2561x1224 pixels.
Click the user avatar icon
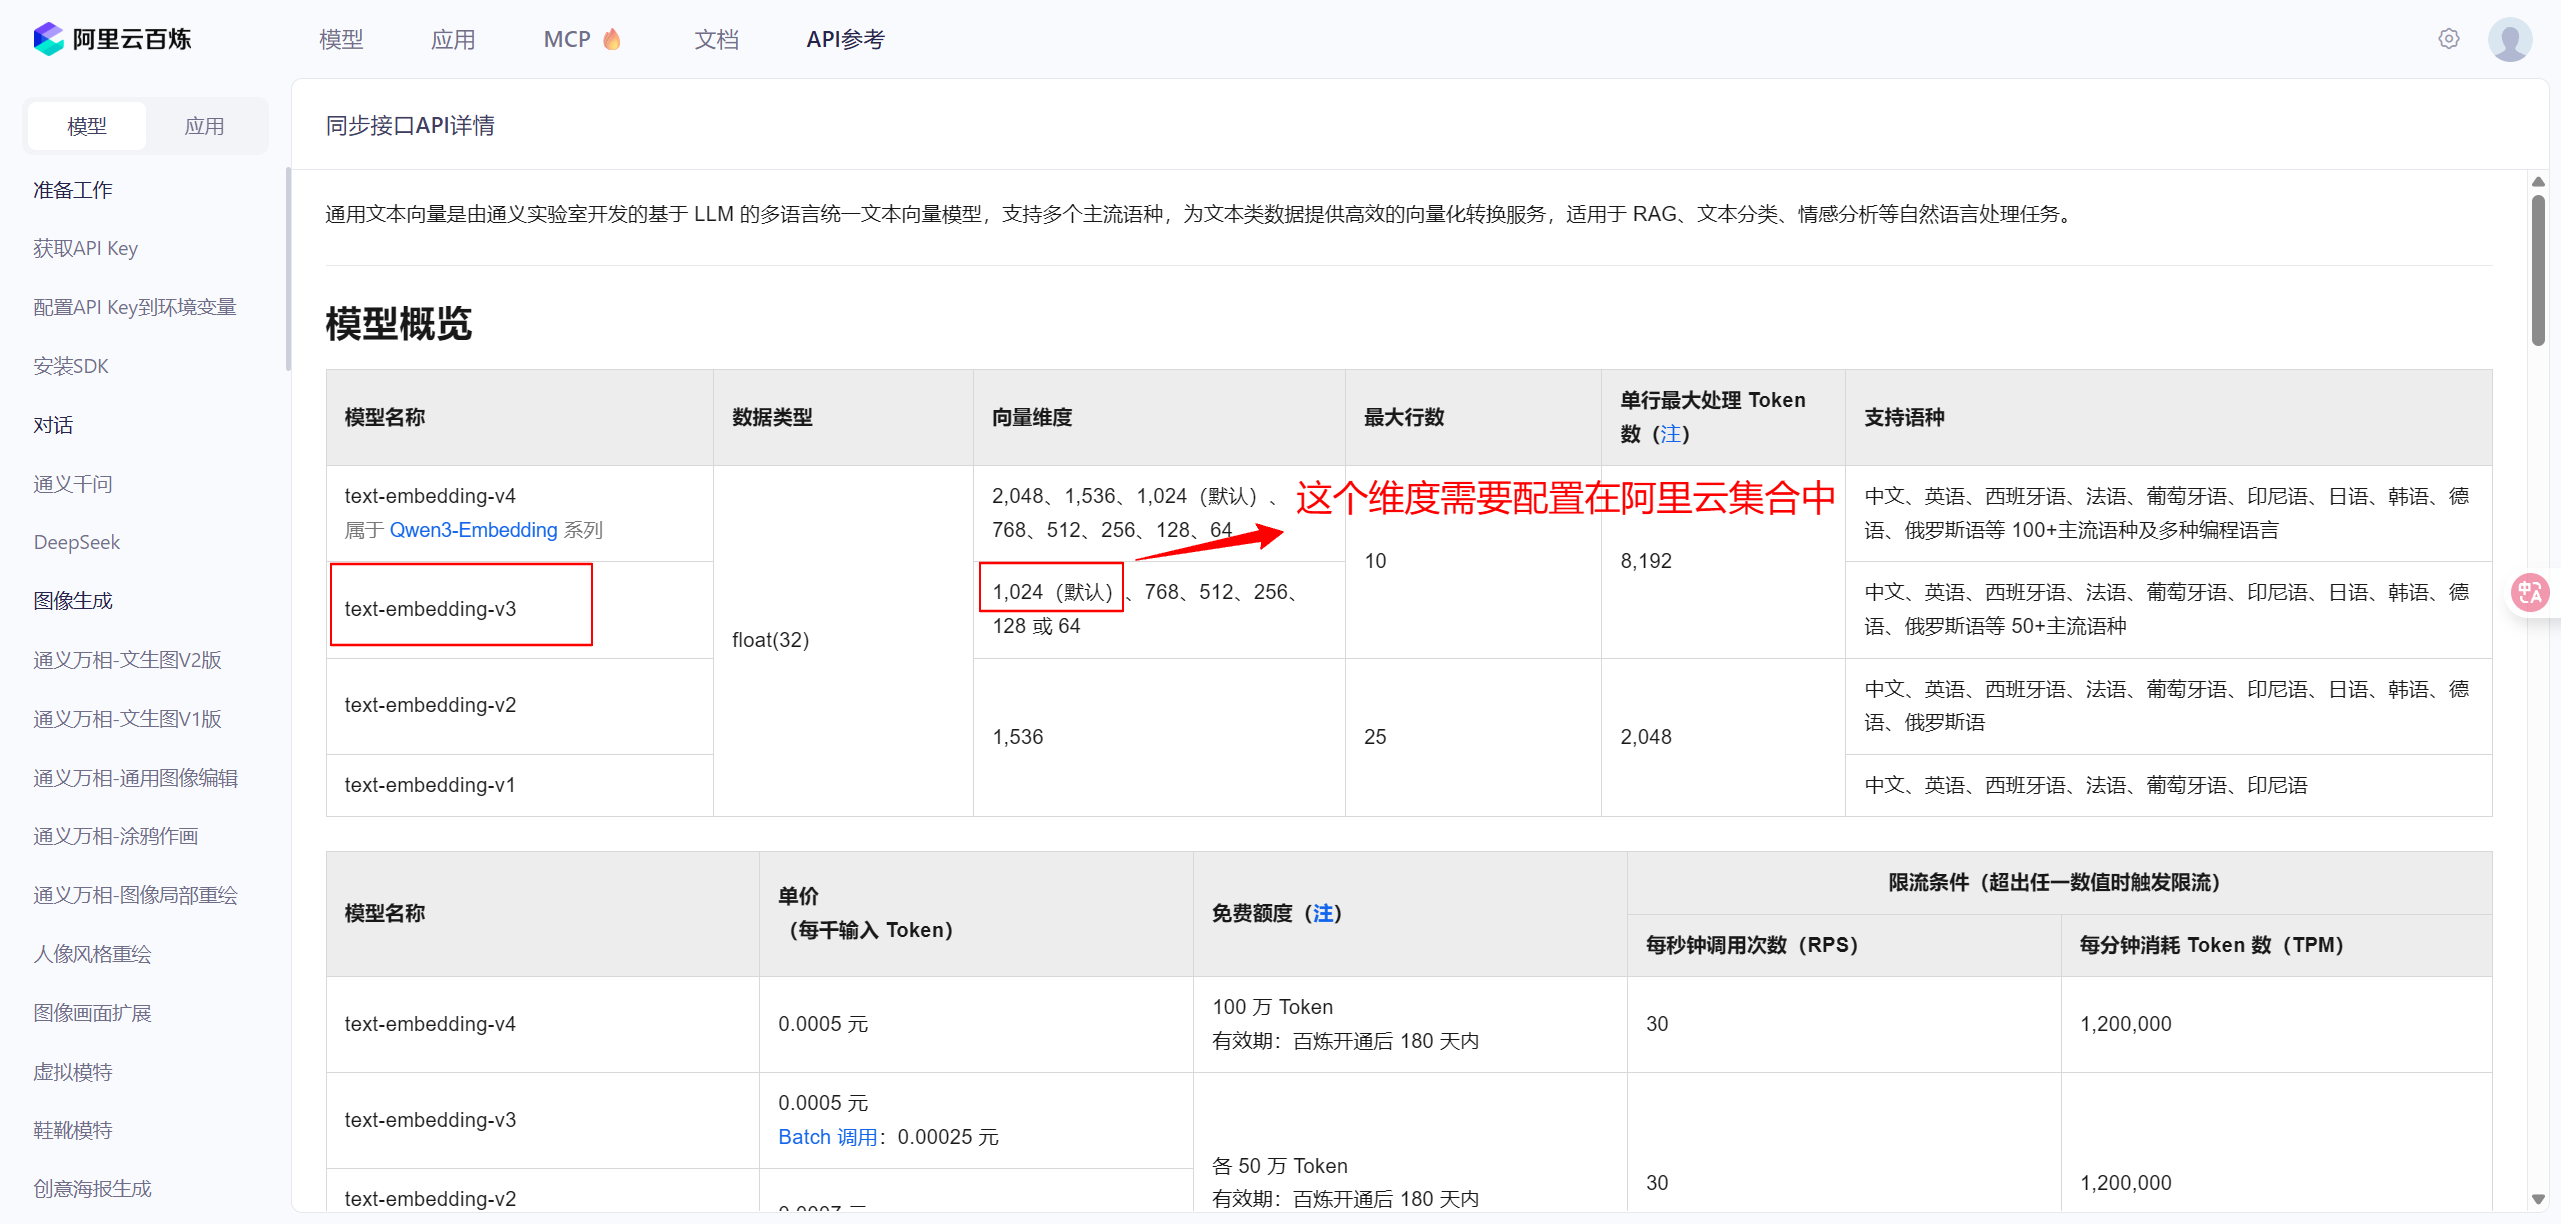point(2509,39)
